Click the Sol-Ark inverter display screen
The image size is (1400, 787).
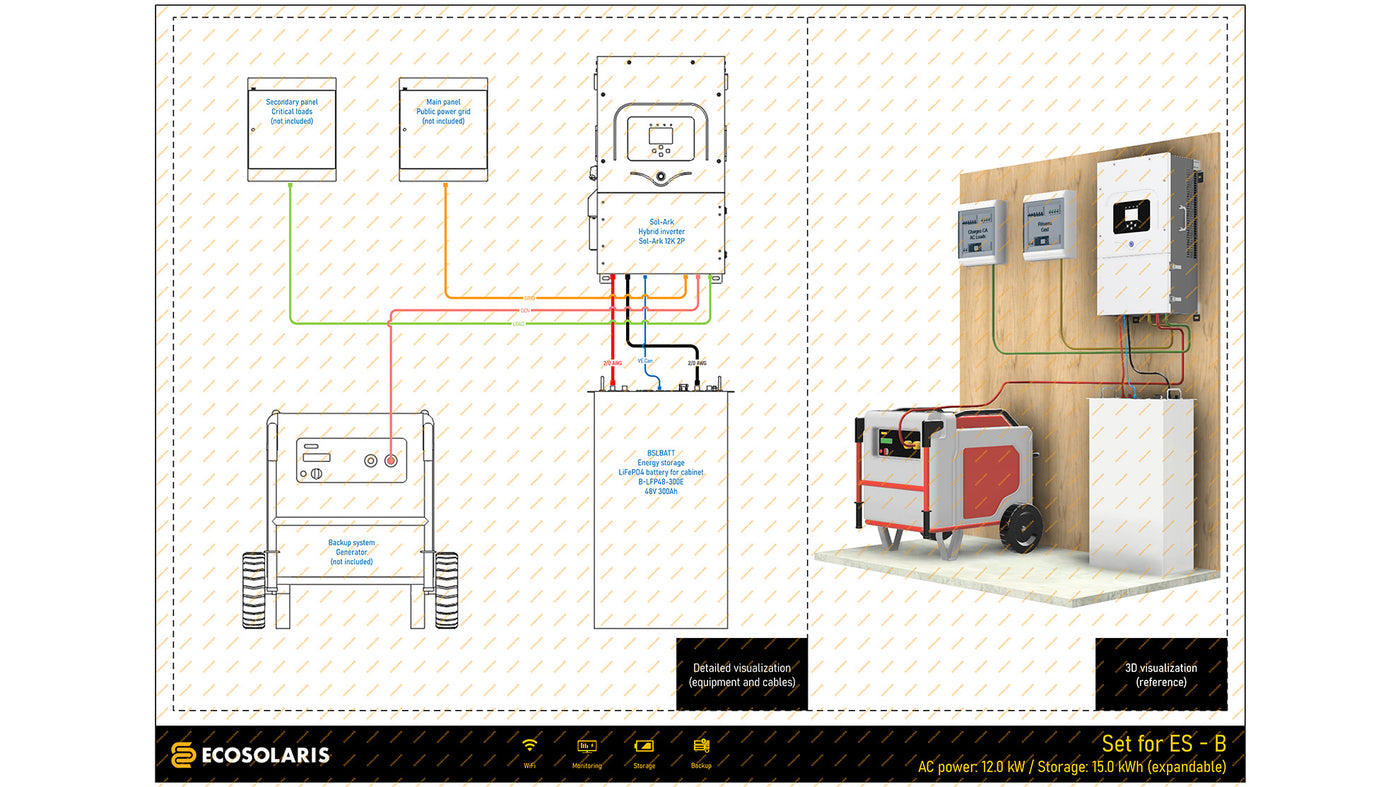[661, 136]
